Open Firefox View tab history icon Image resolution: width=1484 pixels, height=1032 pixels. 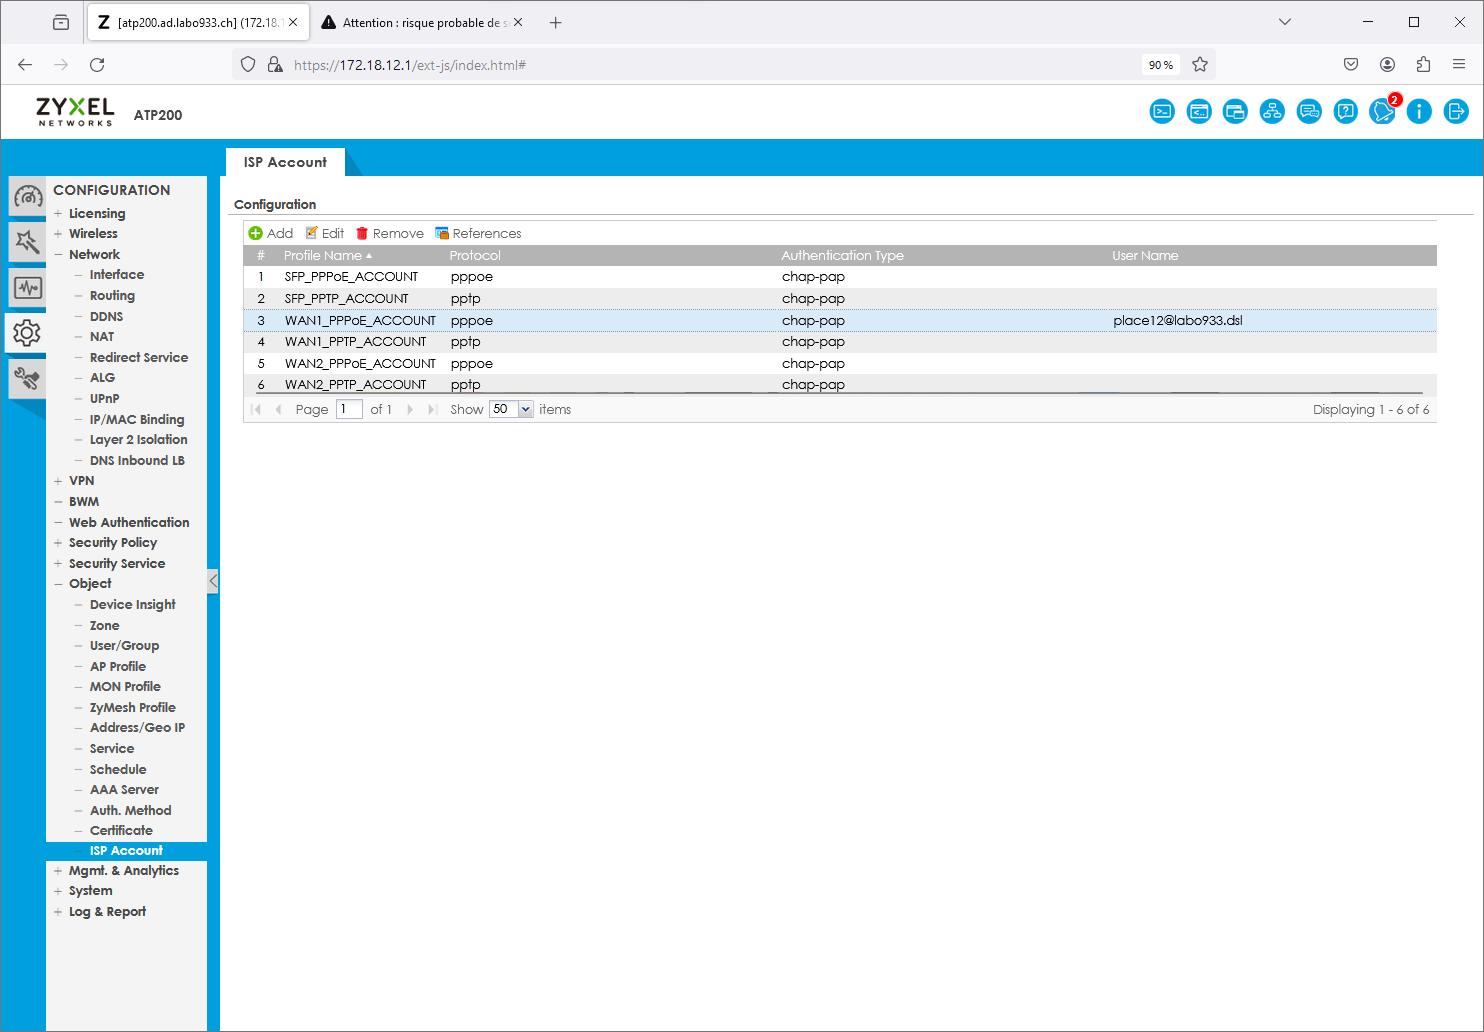click(x=61, y=22)
